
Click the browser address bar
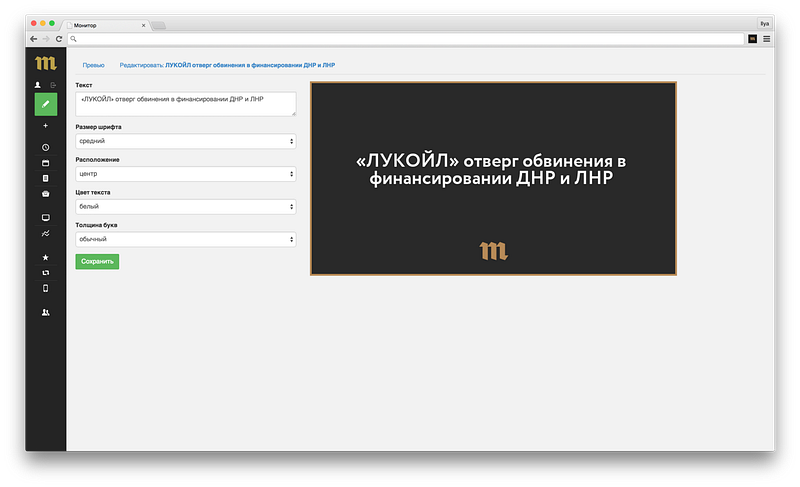(406, 39)
